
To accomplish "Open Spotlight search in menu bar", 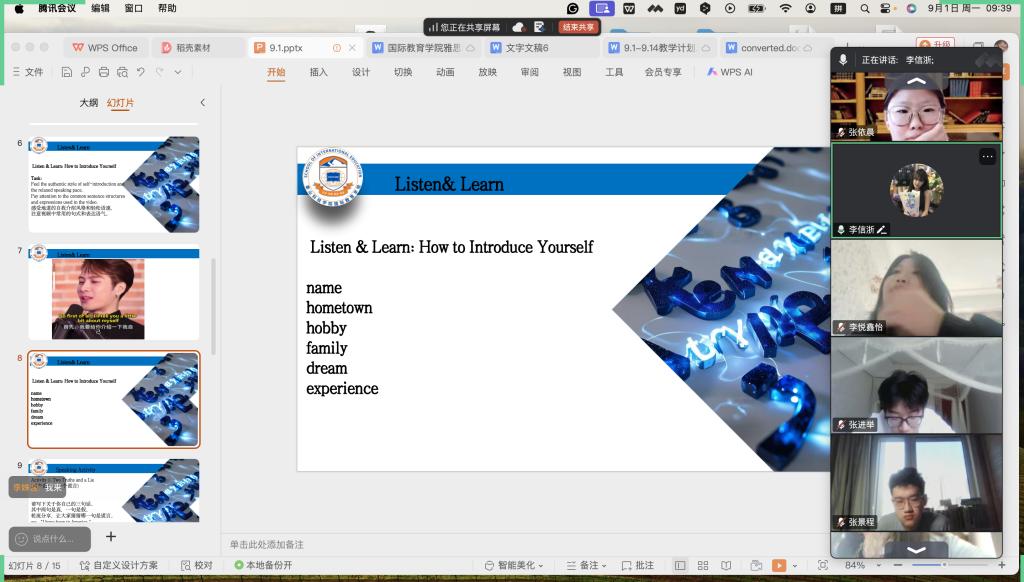I will (865, 8).
